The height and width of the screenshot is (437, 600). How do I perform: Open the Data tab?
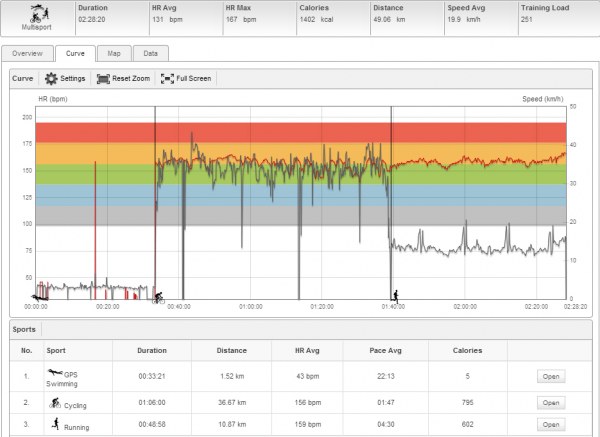pyautogui.click(x=151, y=54)
